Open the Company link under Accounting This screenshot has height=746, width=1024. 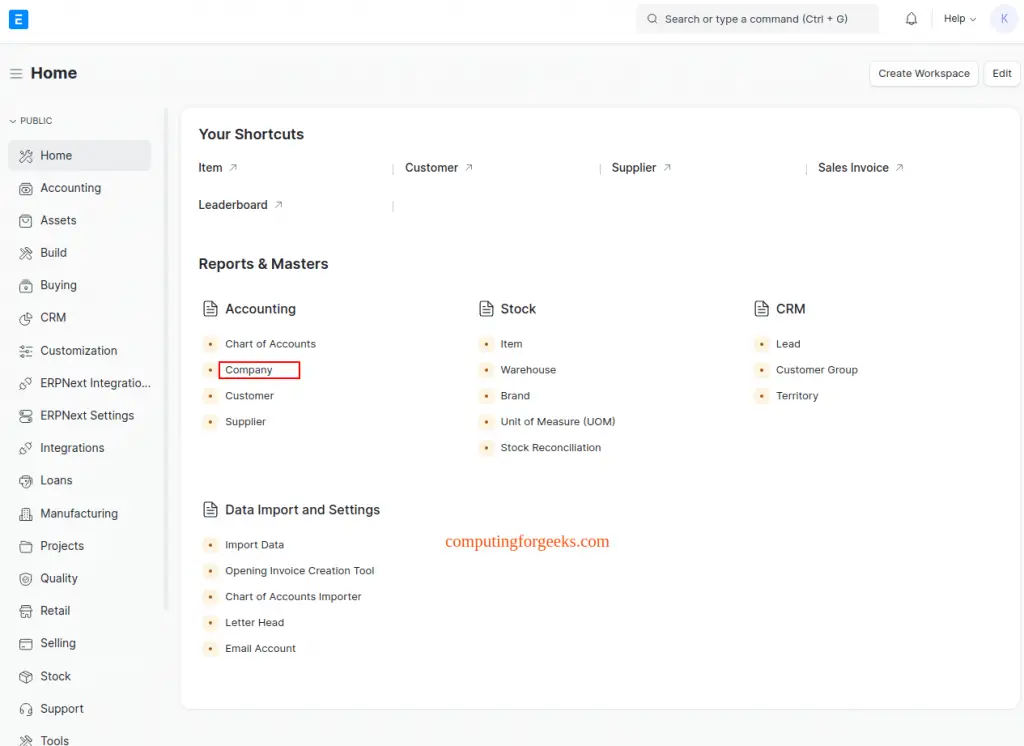[249, 370]
